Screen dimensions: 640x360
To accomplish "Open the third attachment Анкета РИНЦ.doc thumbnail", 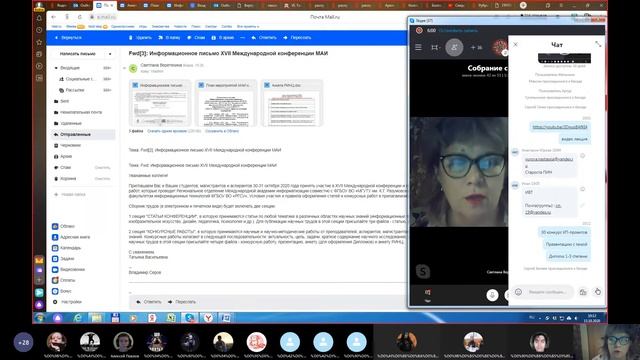I will pos(292,103).
